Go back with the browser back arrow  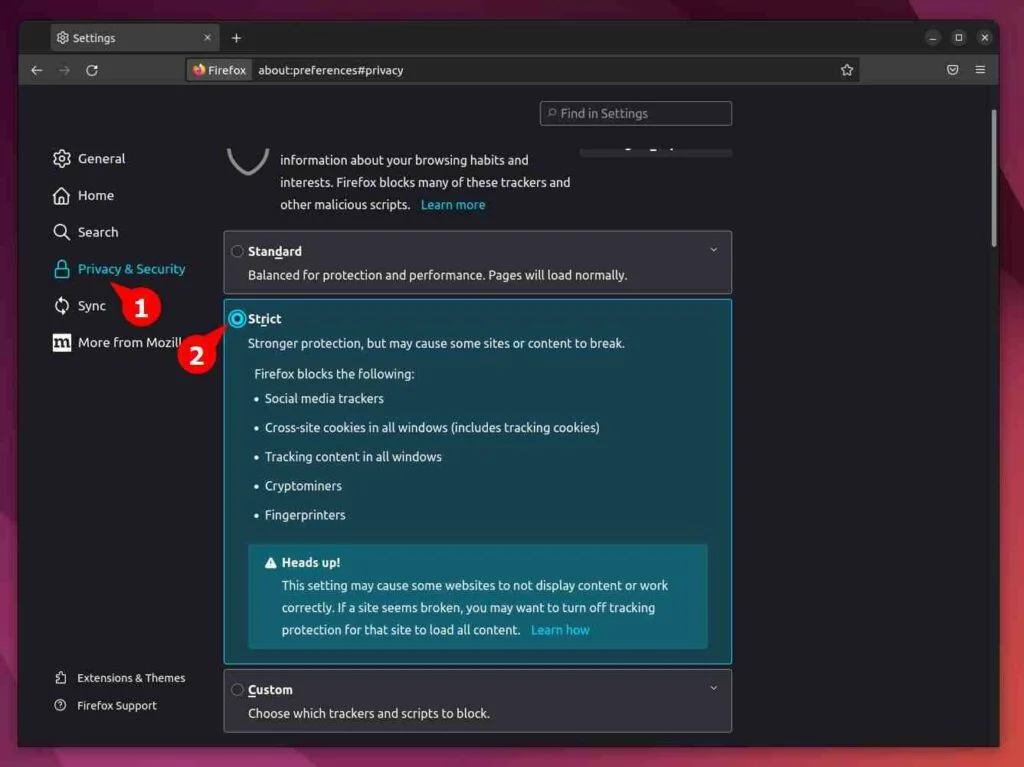[x=37, y=70]
